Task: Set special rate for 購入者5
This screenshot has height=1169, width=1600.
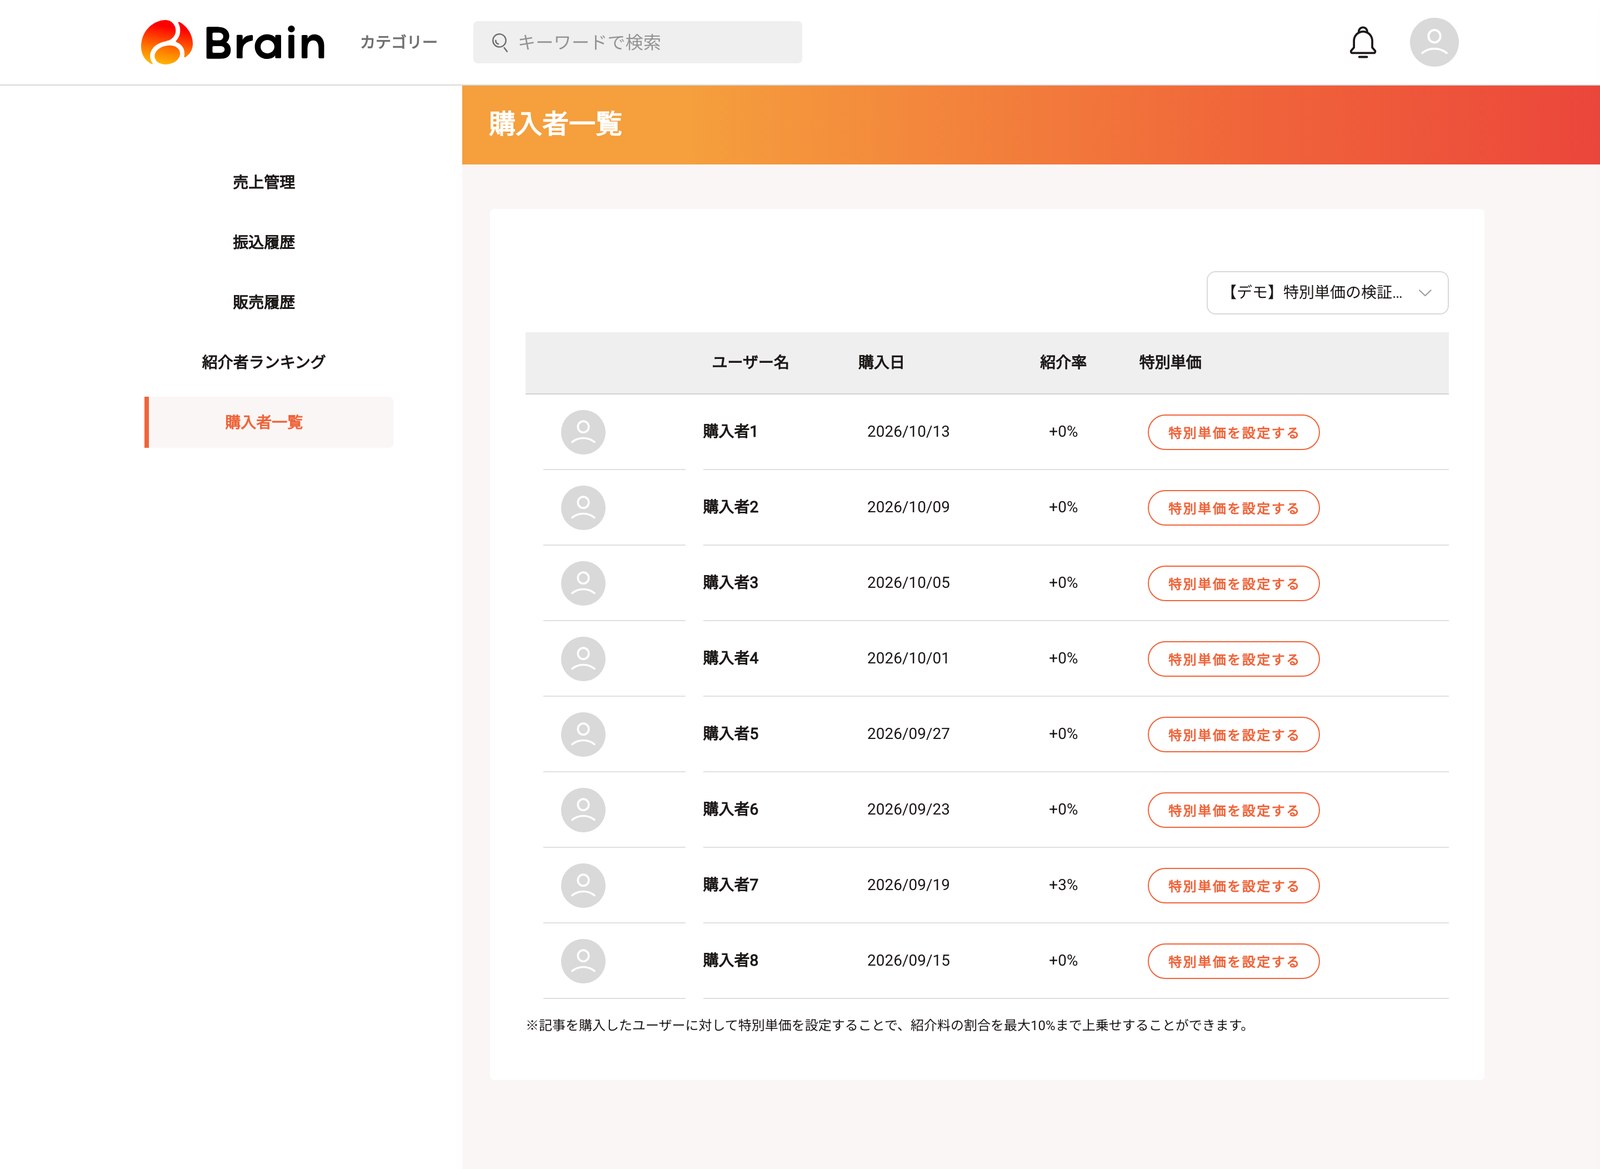Action: point(1233,735)
